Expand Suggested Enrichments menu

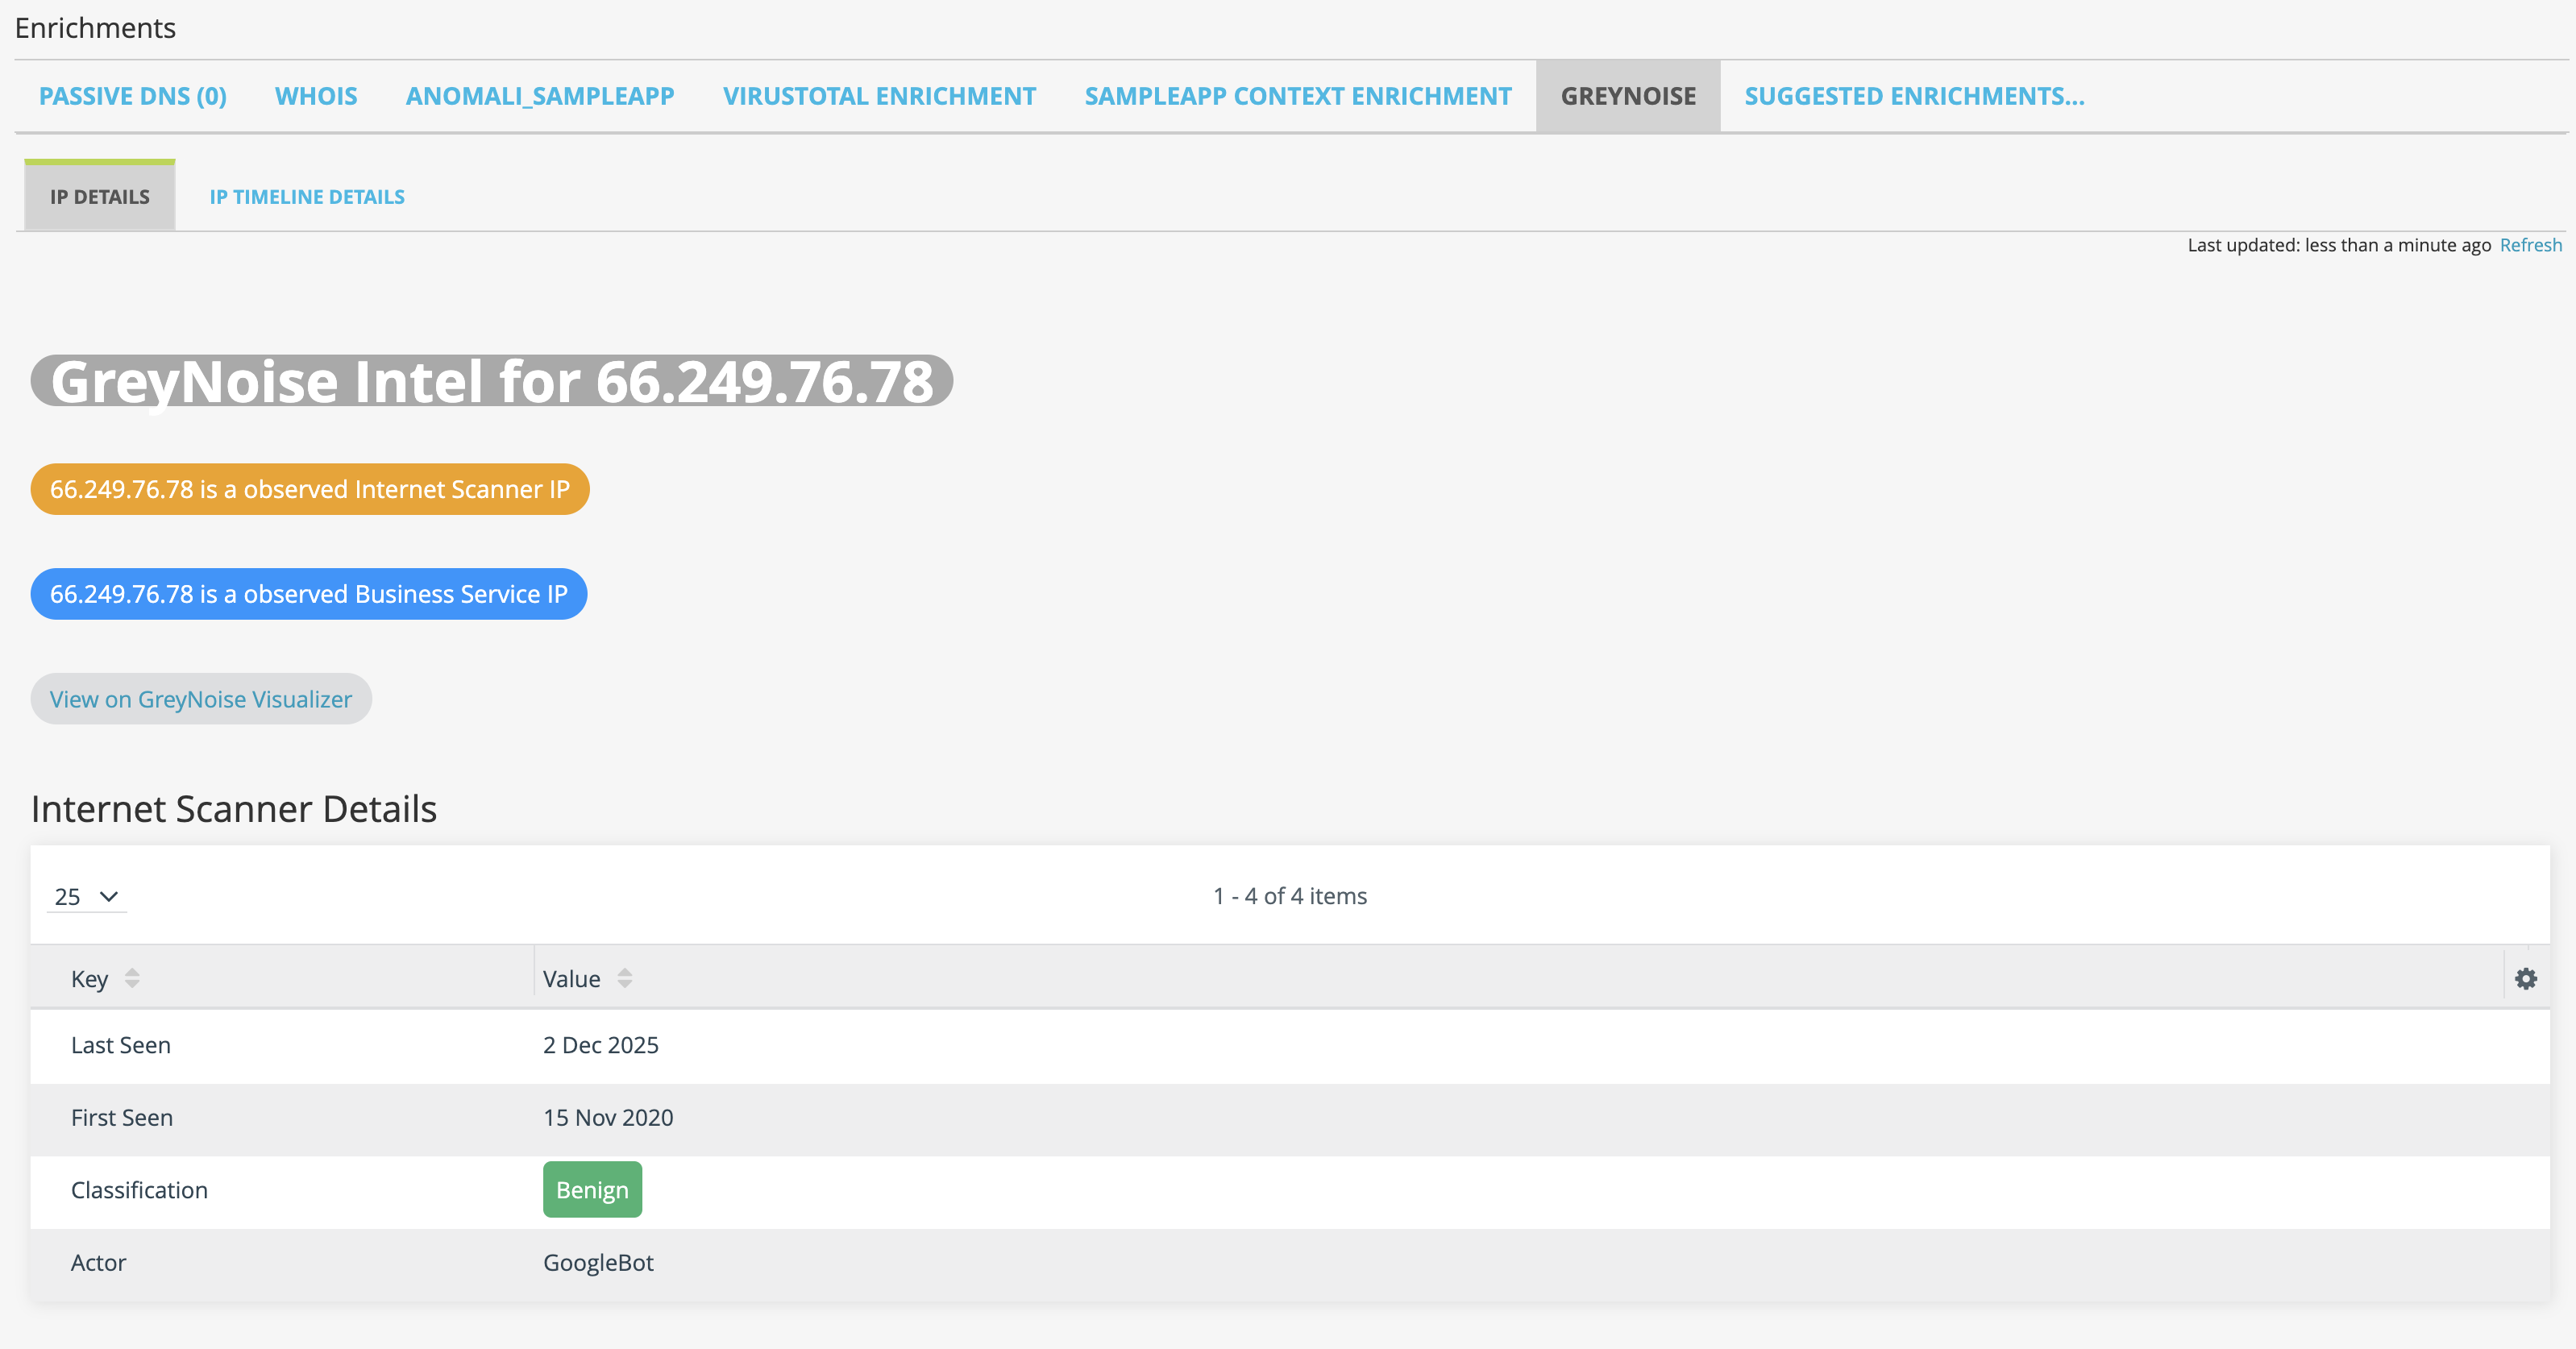(1913, 96)
